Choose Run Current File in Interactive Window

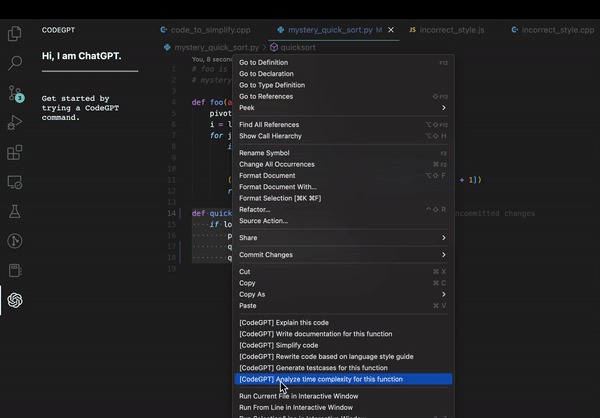[343, 396]
